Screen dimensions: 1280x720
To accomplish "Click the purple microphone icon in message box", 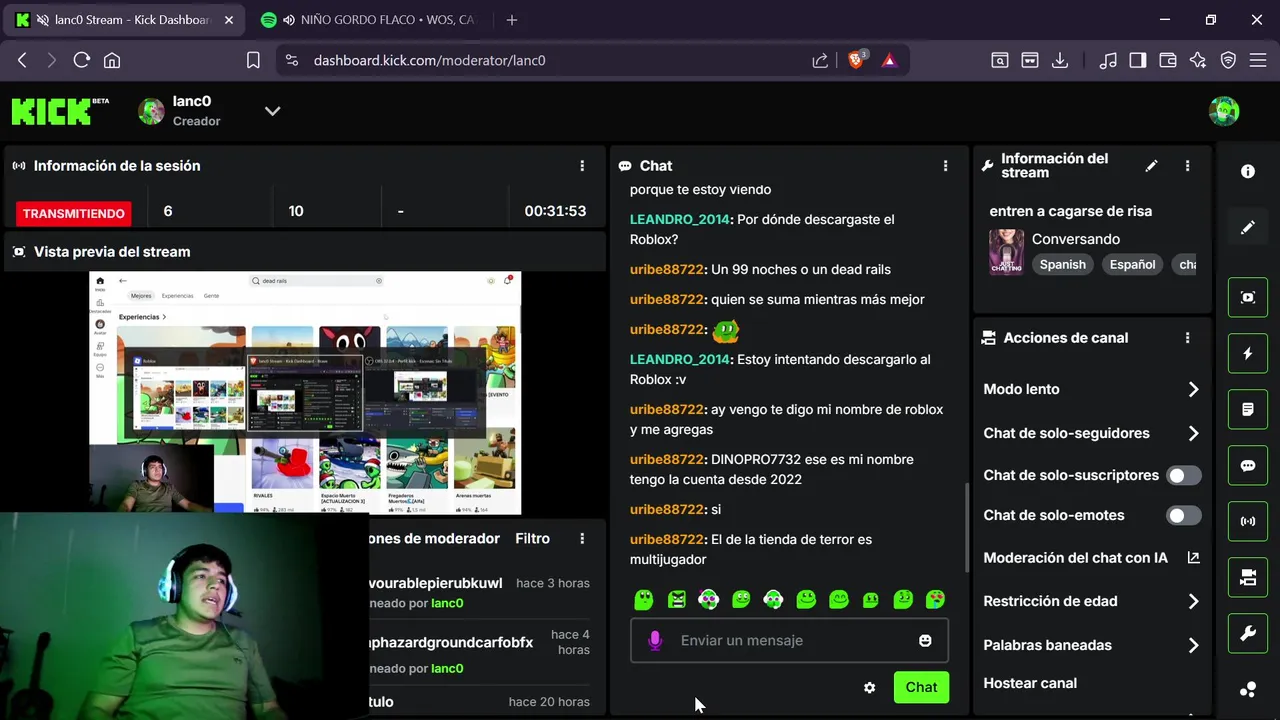I will click(655, 641).
